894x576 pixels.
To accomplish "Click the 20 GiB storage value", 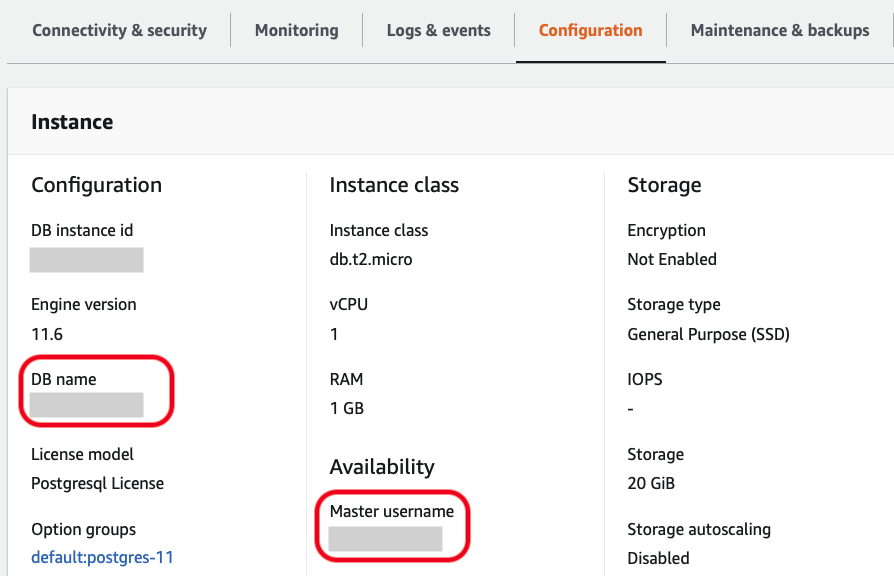I will [648, 483].
